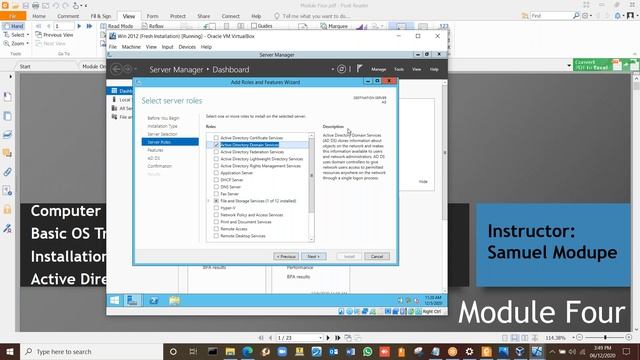This screenshot has height=360, width=640.
Task: Check Active Directory Lightweight Directory Services
Action: tap(216, 159)
